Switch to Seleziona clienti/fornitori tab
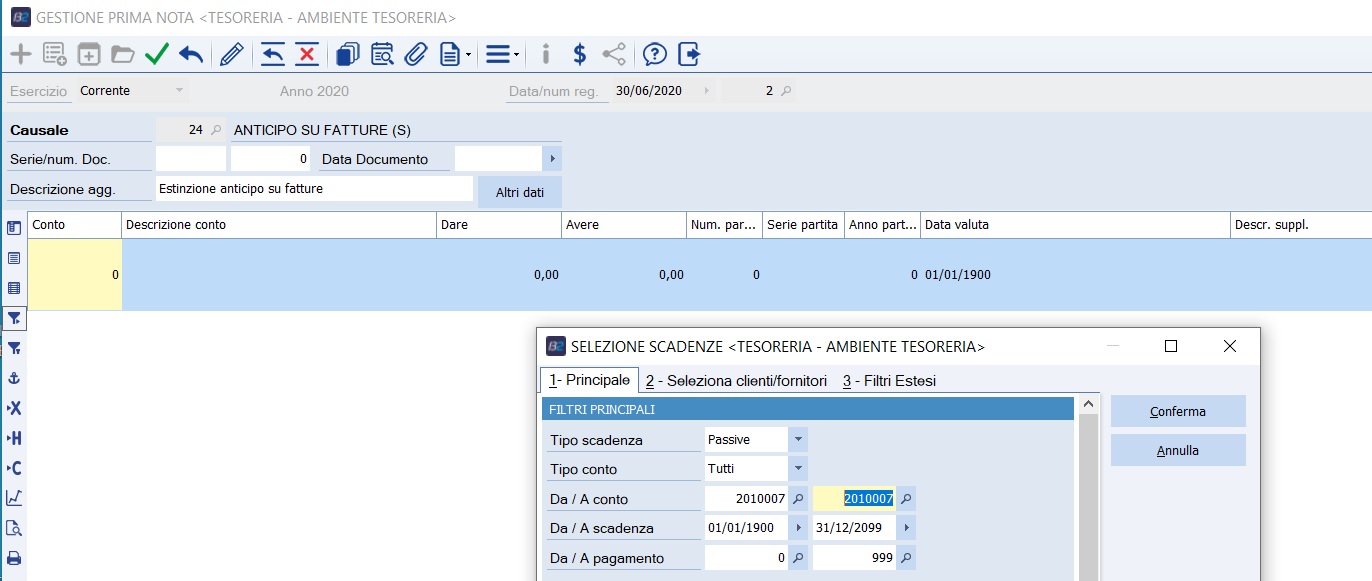This screenshot has width=1372, height=581. point(736,381)
